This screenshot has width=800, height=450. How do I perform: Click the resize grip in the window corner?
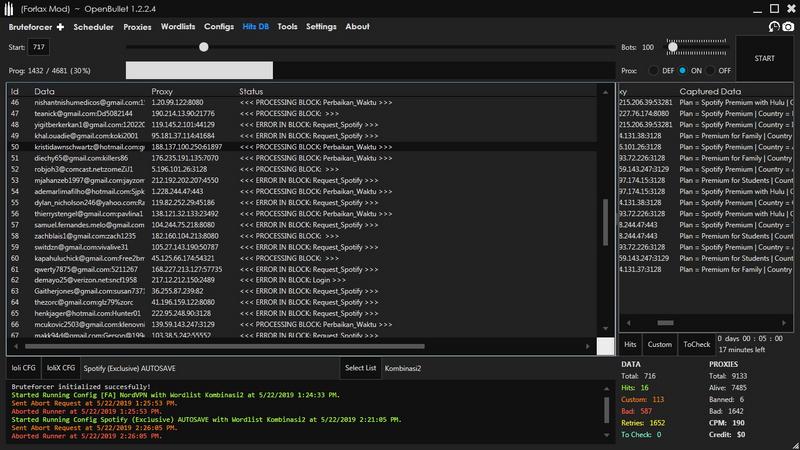coord(795,445)
